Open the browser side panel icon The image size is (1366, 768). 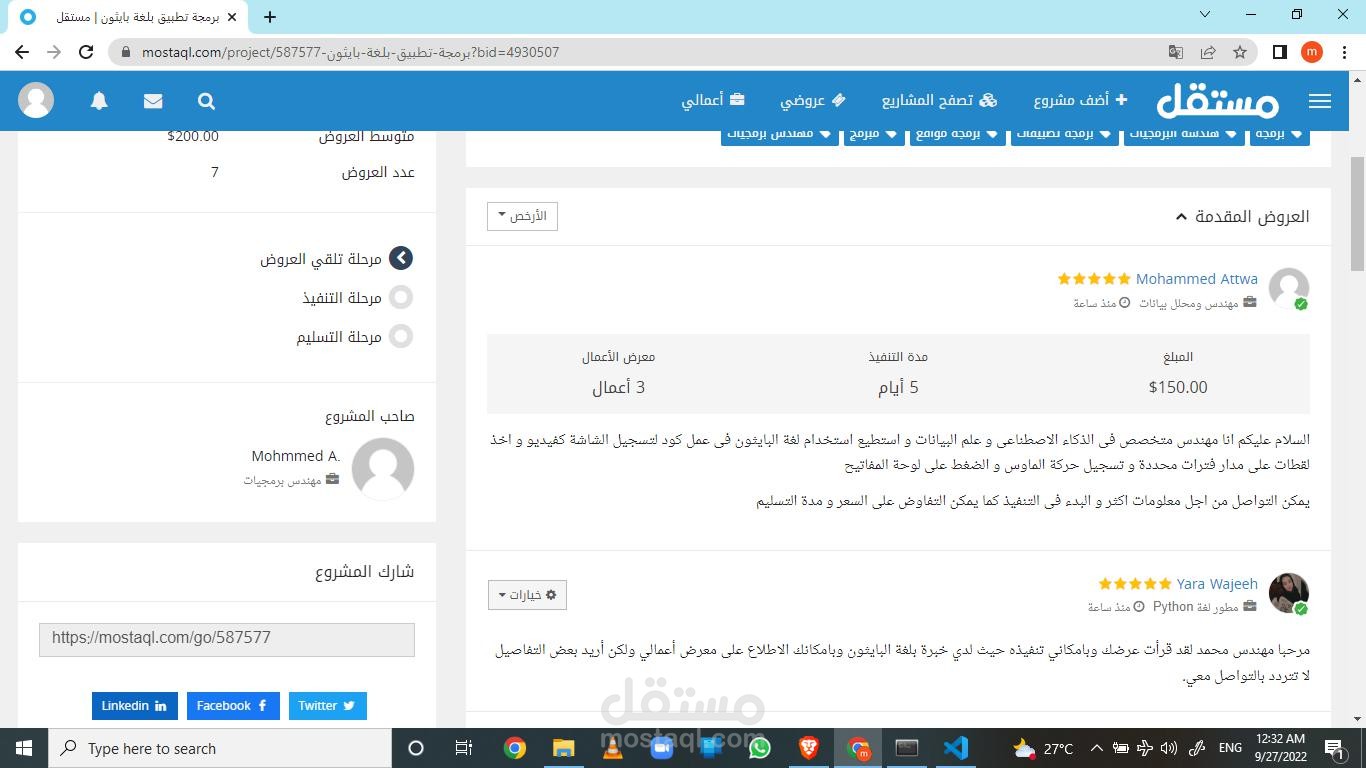(1279, 52)
